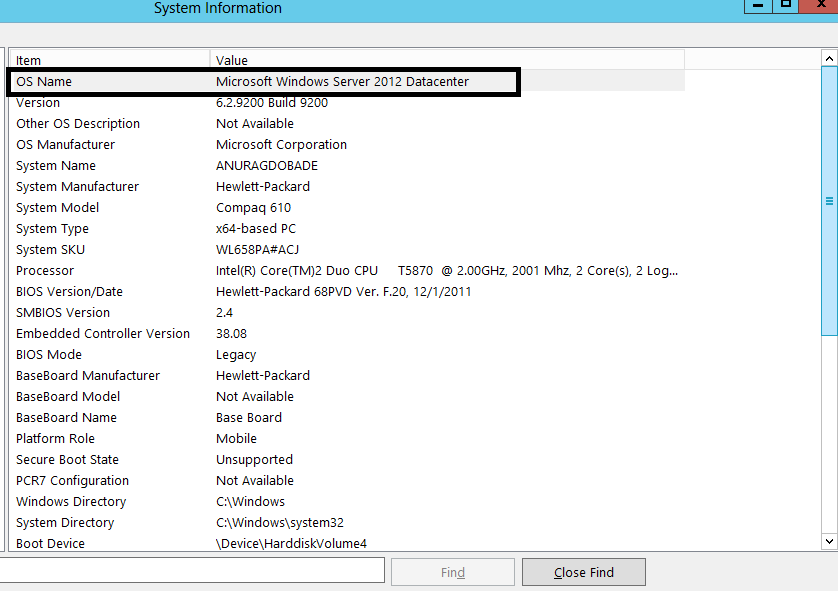Select the Other OS Description row
Image resolution: width=838 pixels, height=591 pixels.
(x=347, y=123)
